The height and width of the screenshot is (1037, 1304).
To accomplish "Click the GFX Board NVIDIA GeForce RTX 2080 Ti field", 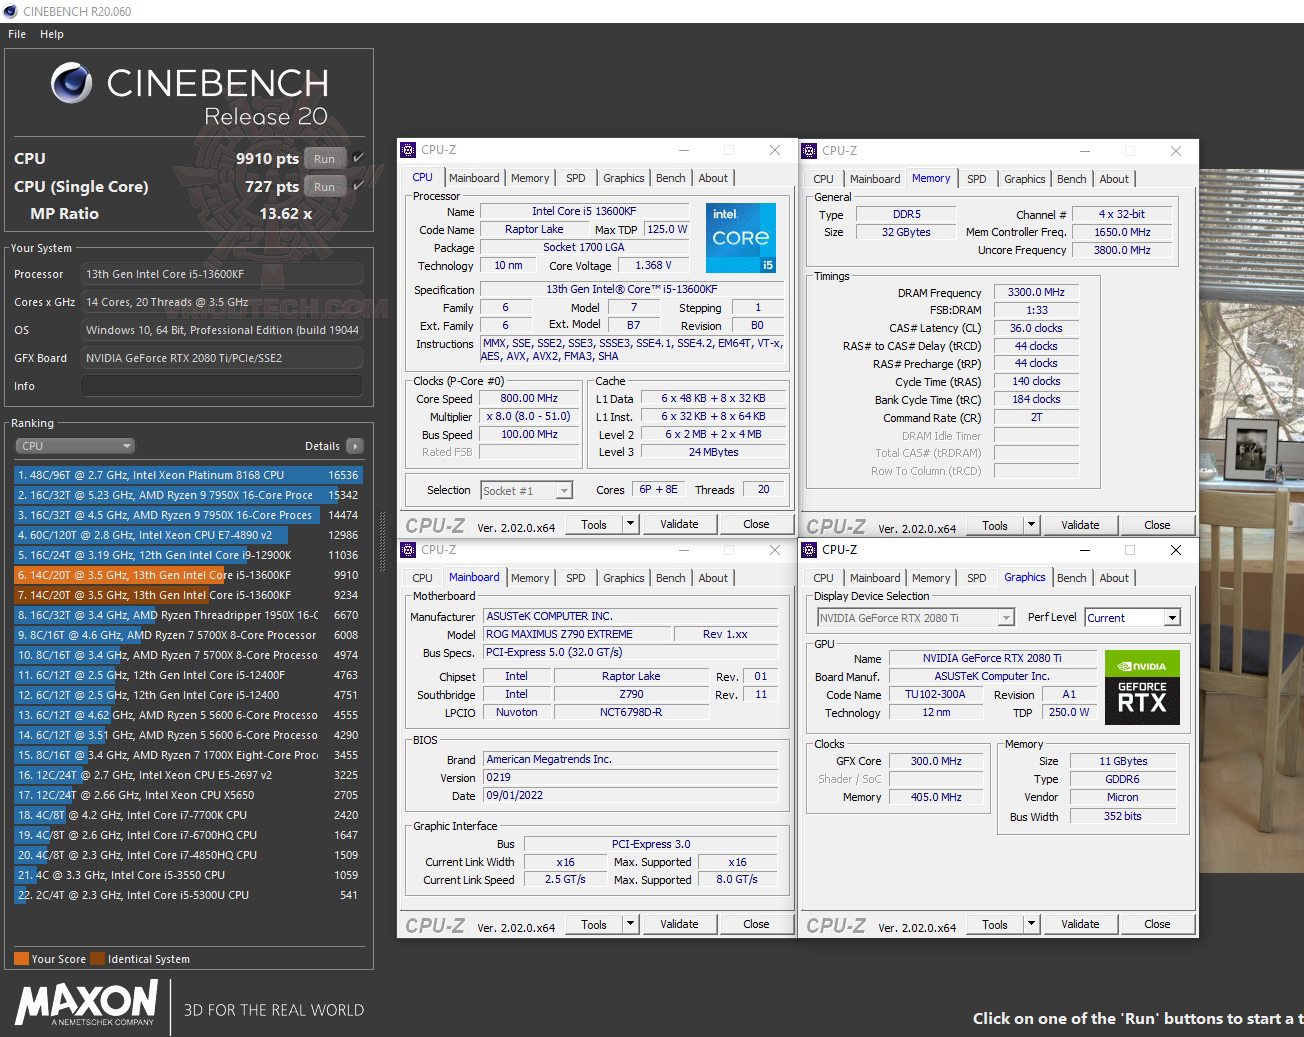I will (222, 358).
